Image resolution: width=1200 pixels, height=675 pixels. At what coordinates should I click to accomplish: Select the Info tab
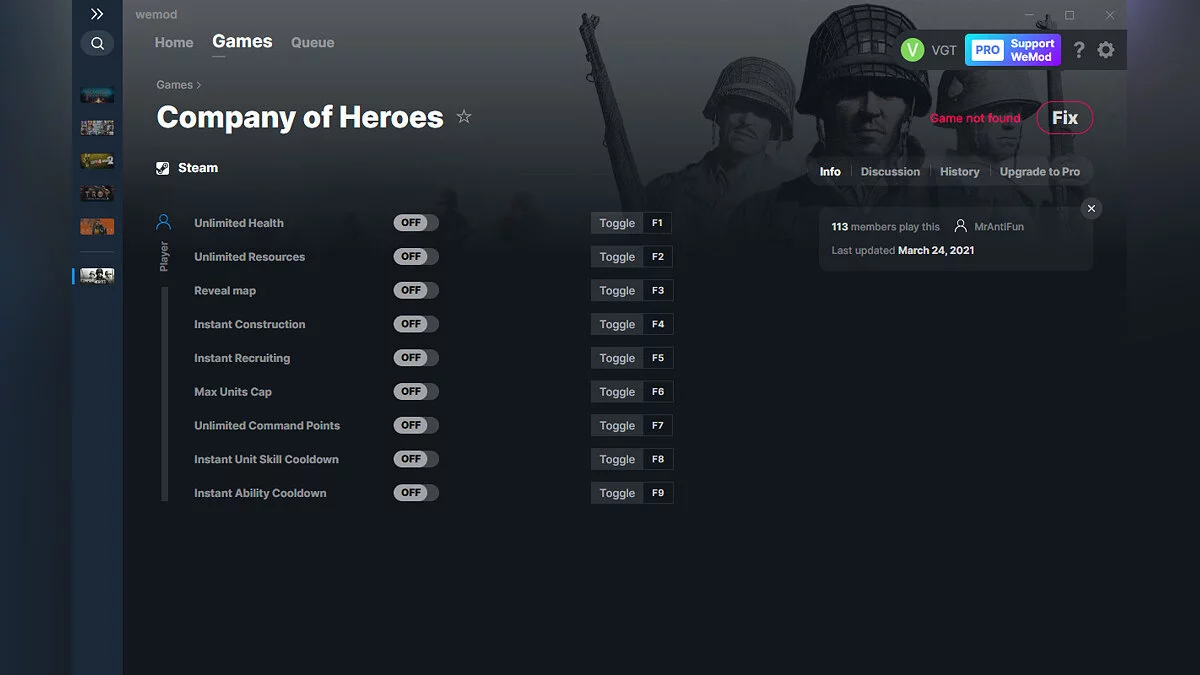830,172
